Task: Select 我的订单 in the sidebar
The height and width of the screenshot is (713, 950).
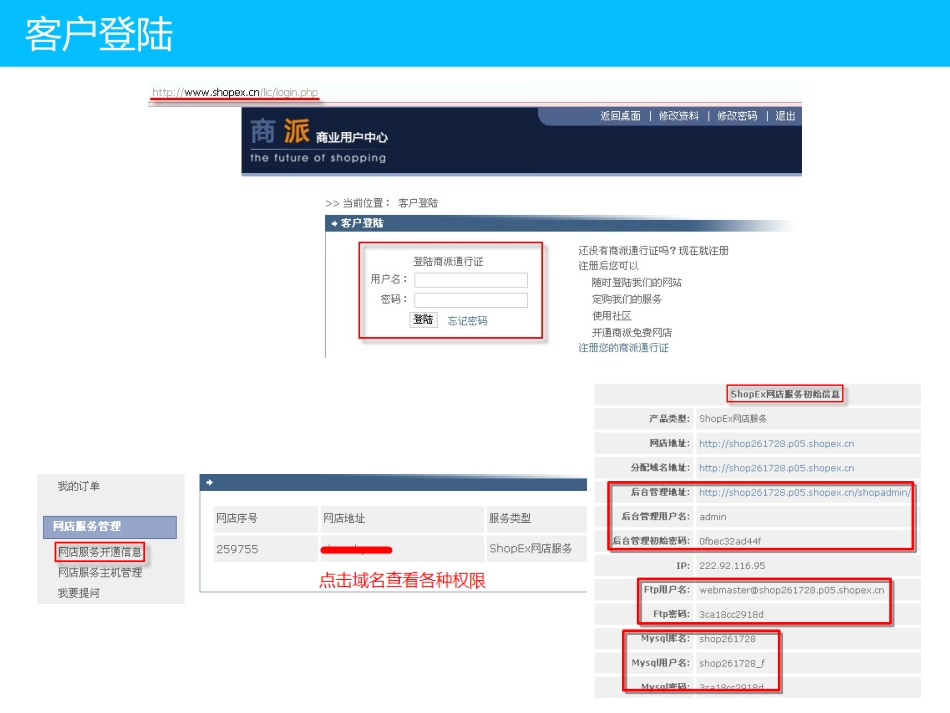Action: [79, 486]
